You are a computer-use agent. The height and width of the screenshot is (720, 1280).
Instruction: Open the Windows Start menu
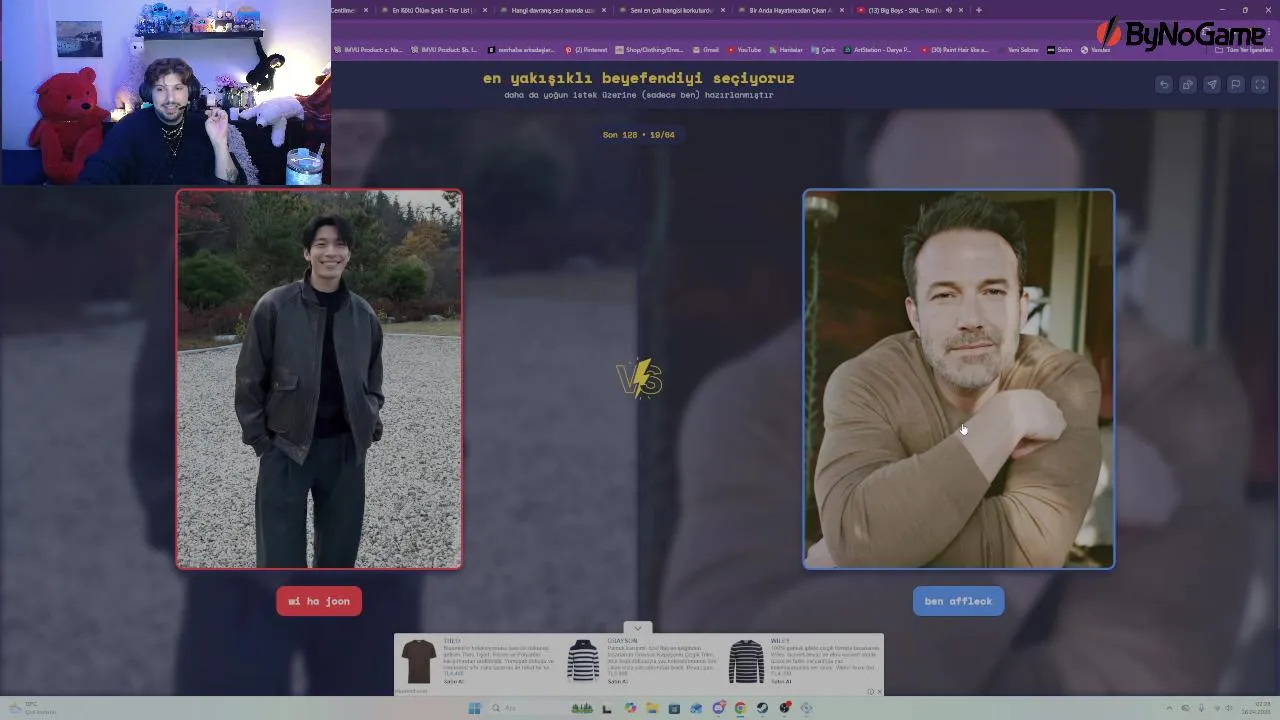pos(474,708)
